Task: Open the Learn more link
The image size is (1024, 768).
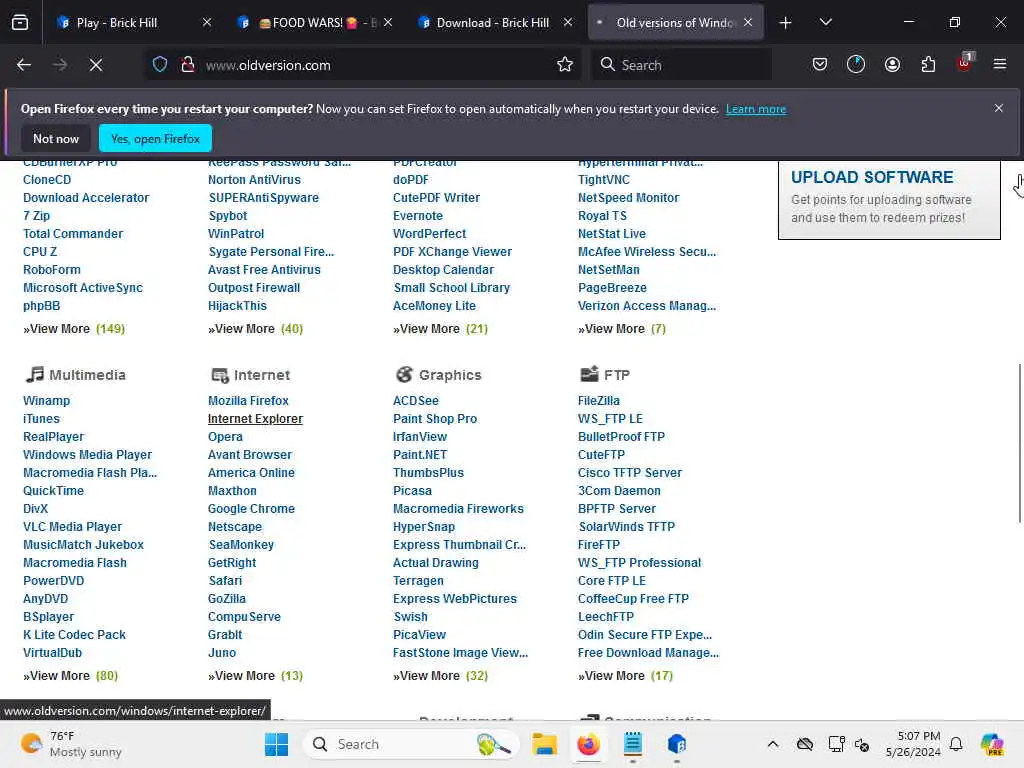Action: coord(756,109)
